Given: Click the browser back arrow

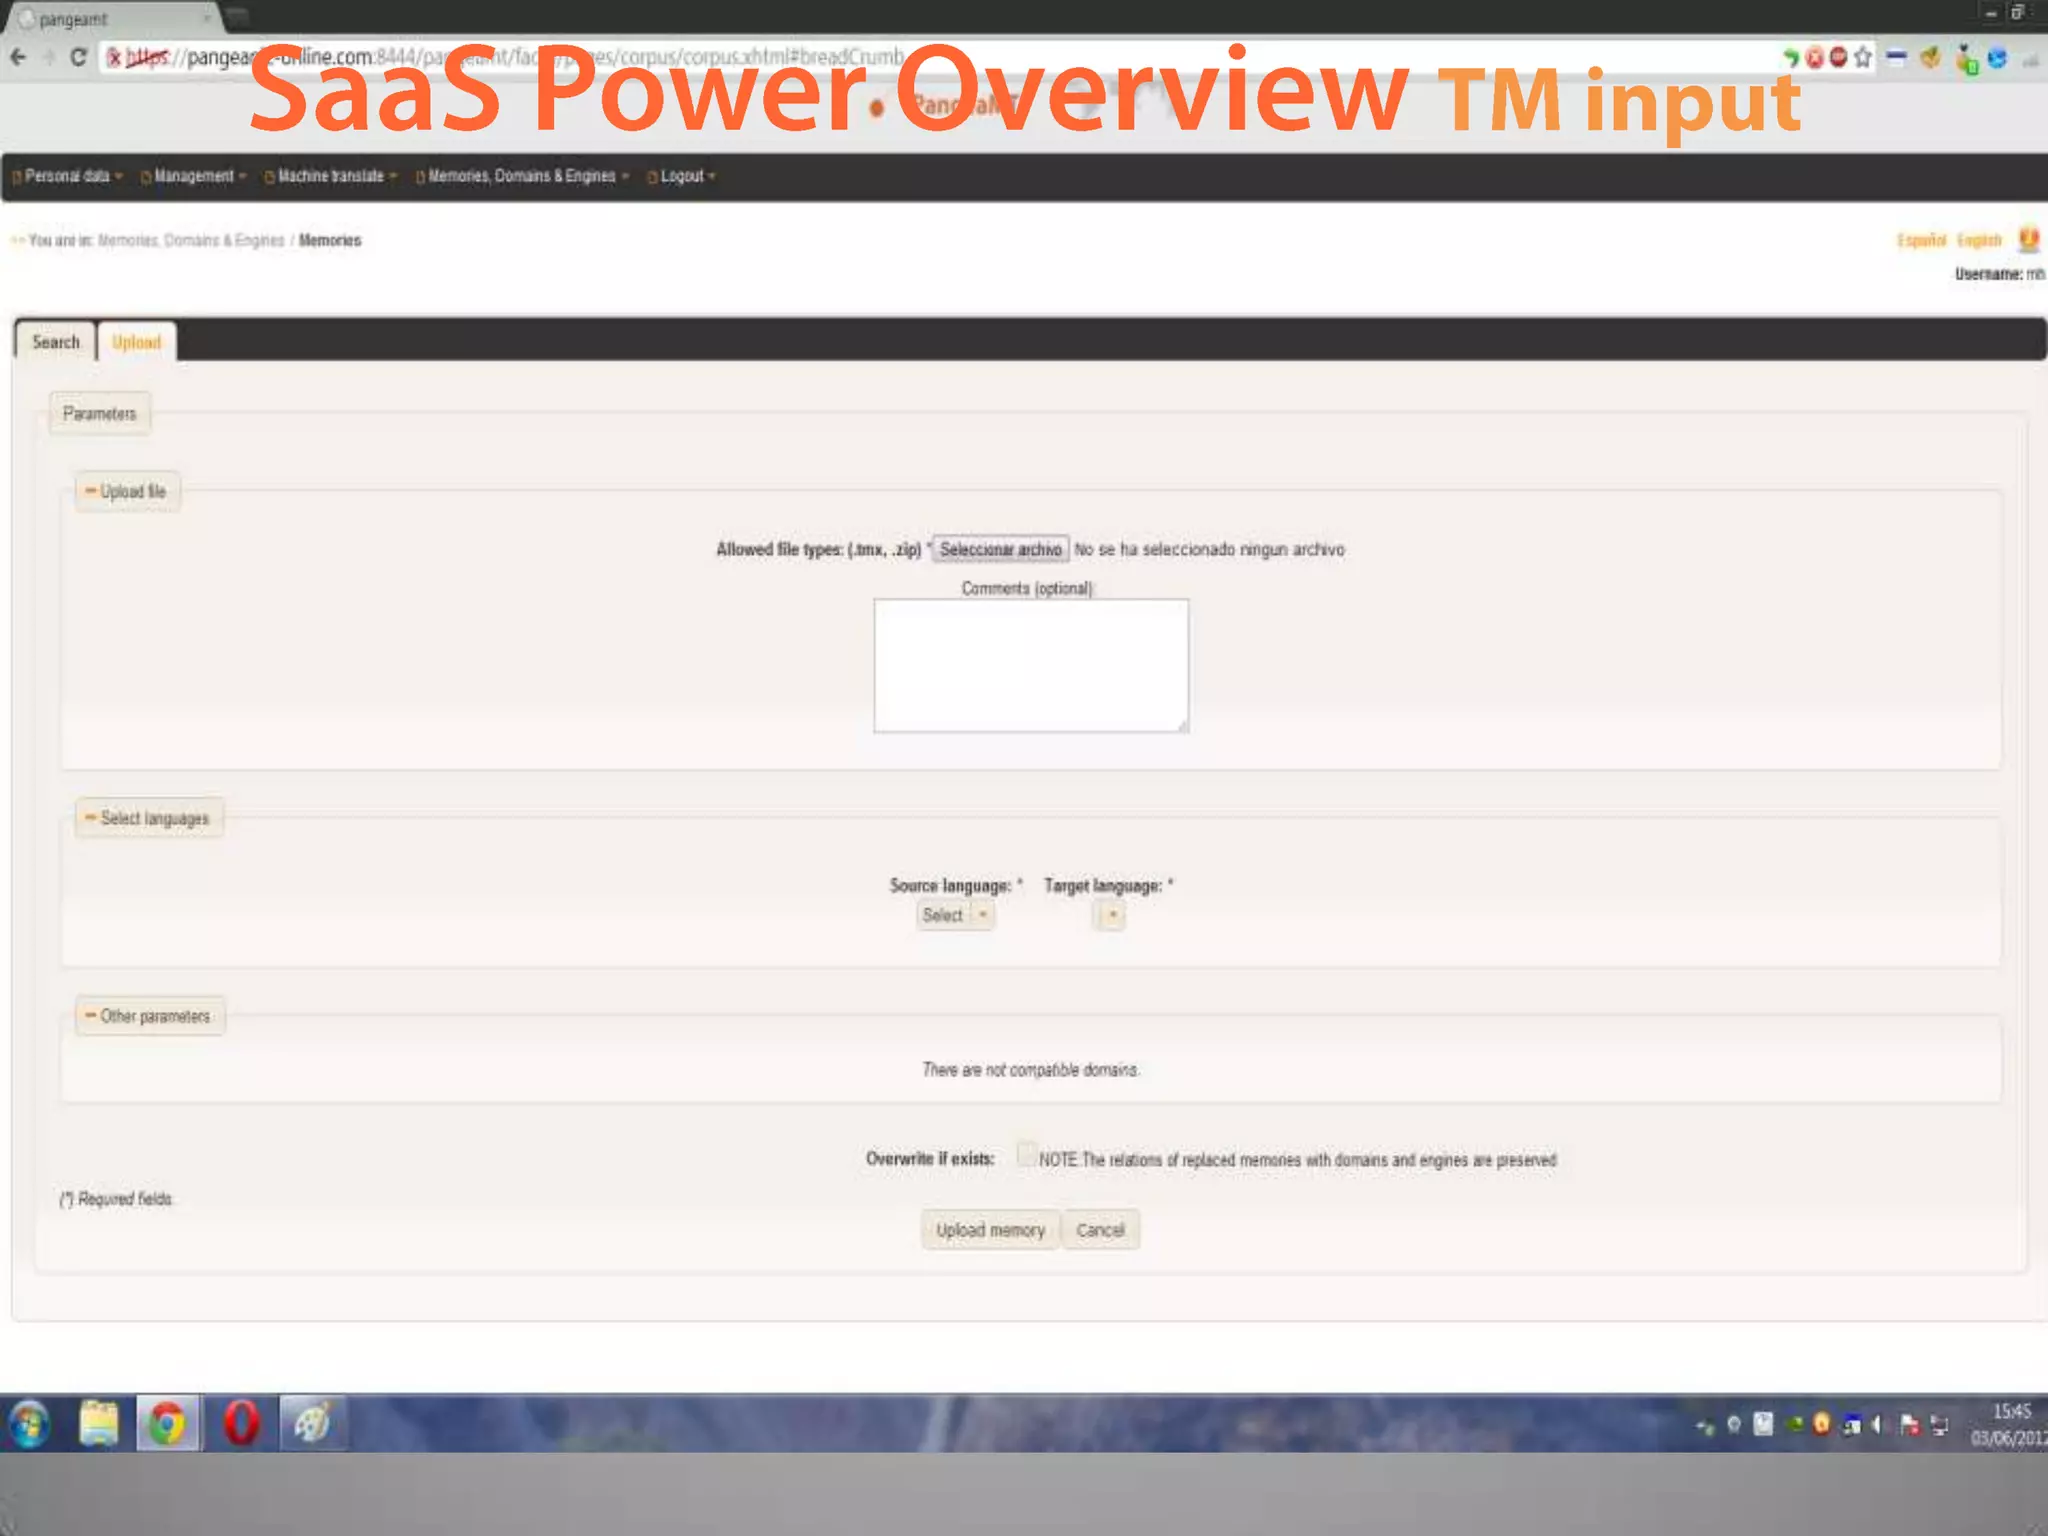Looking at the screenshot, I should pyautogui.click(x=18, y=57).
